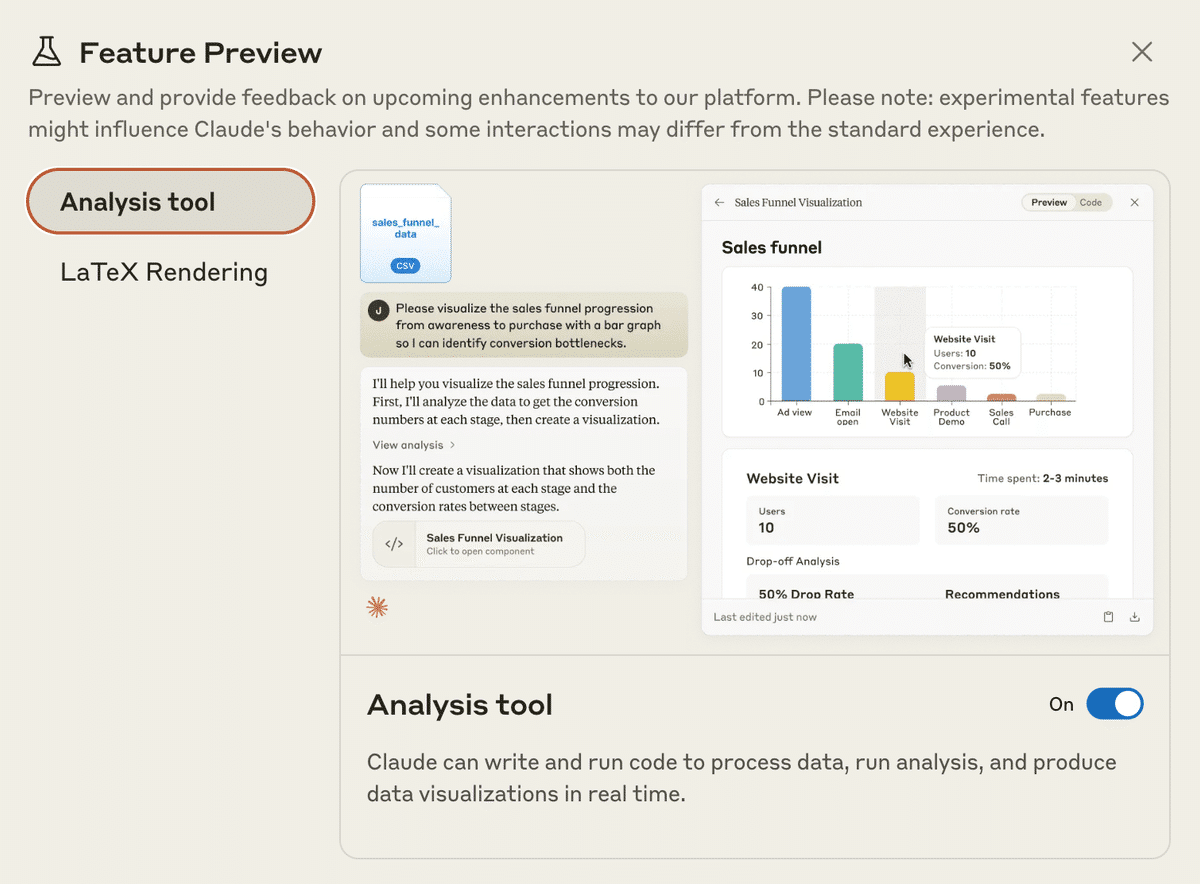Open the LaTeX Rendering tab
Image resolution: width=1200 pixels, height=884 pixels.
point(164,272)
